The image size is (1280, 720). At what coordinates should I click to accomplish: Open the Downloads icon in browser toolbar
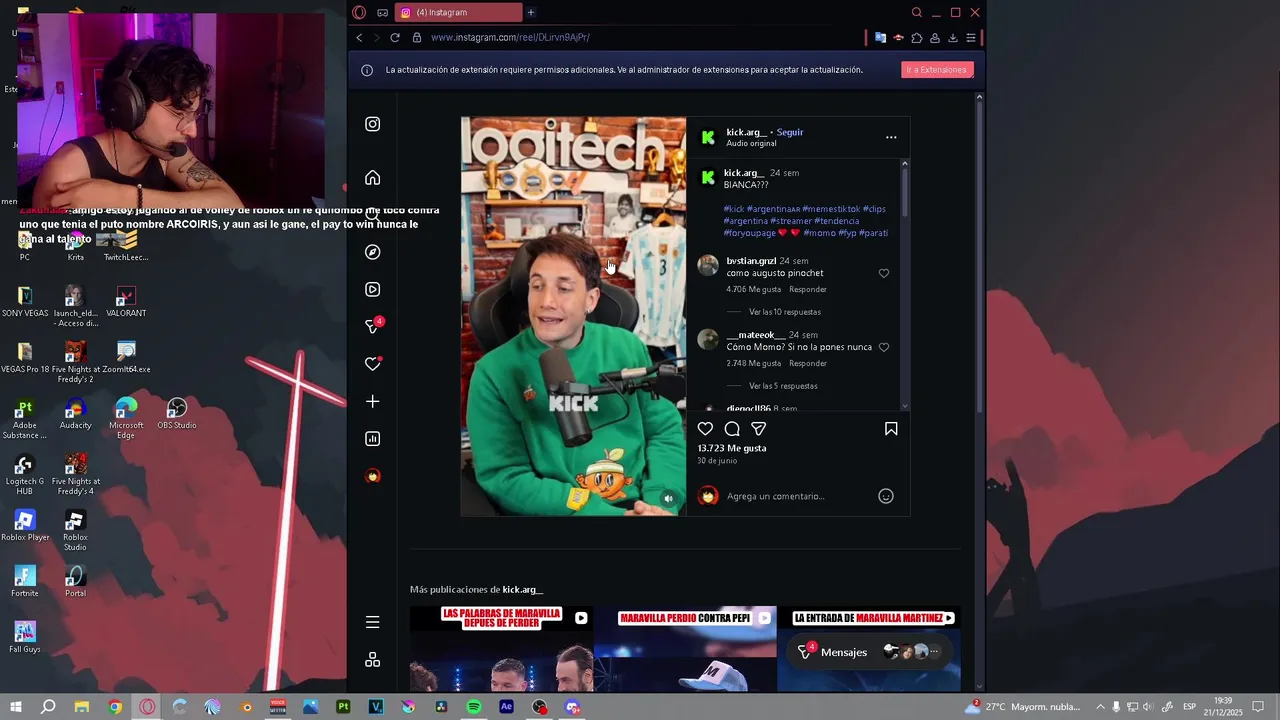952,38
